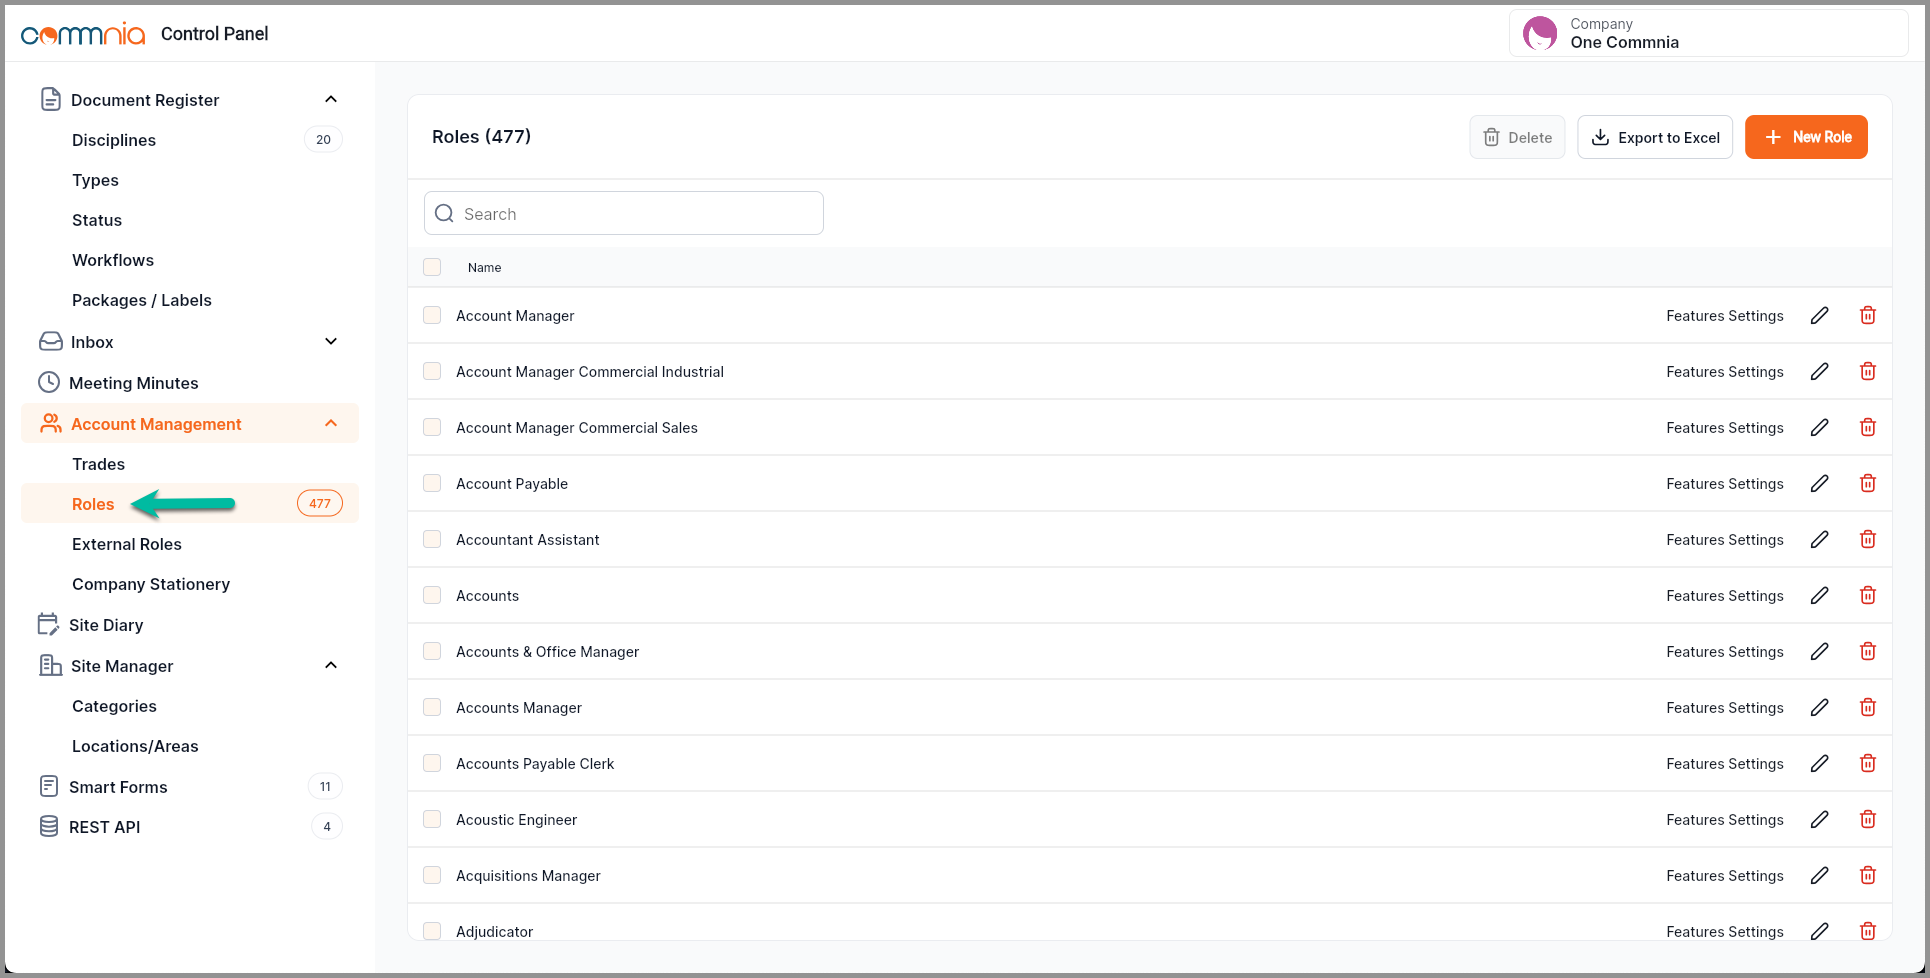Expand the Inbox section
The width and height of the screenshot is (1930, 978).
[x=331, y=341]
